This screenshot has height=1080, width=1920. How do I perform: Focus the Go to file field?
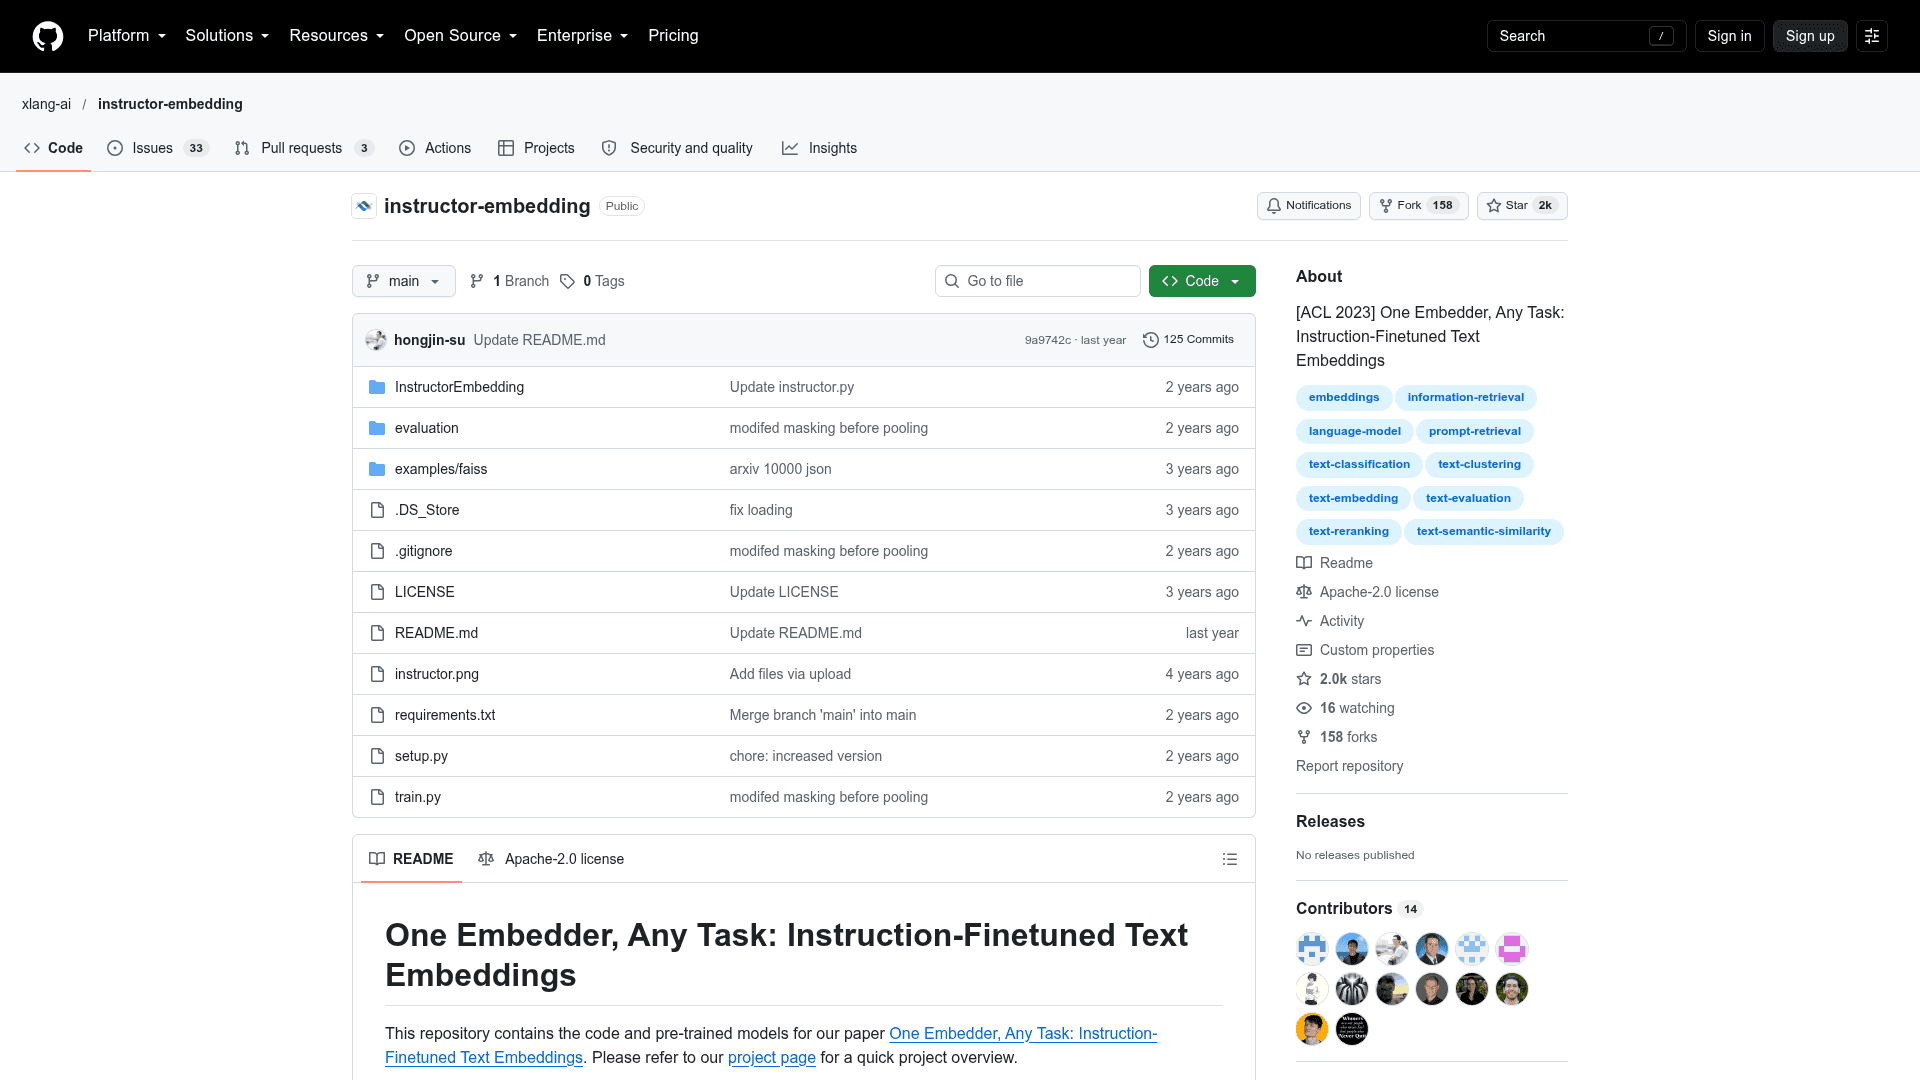(1038, 281)
